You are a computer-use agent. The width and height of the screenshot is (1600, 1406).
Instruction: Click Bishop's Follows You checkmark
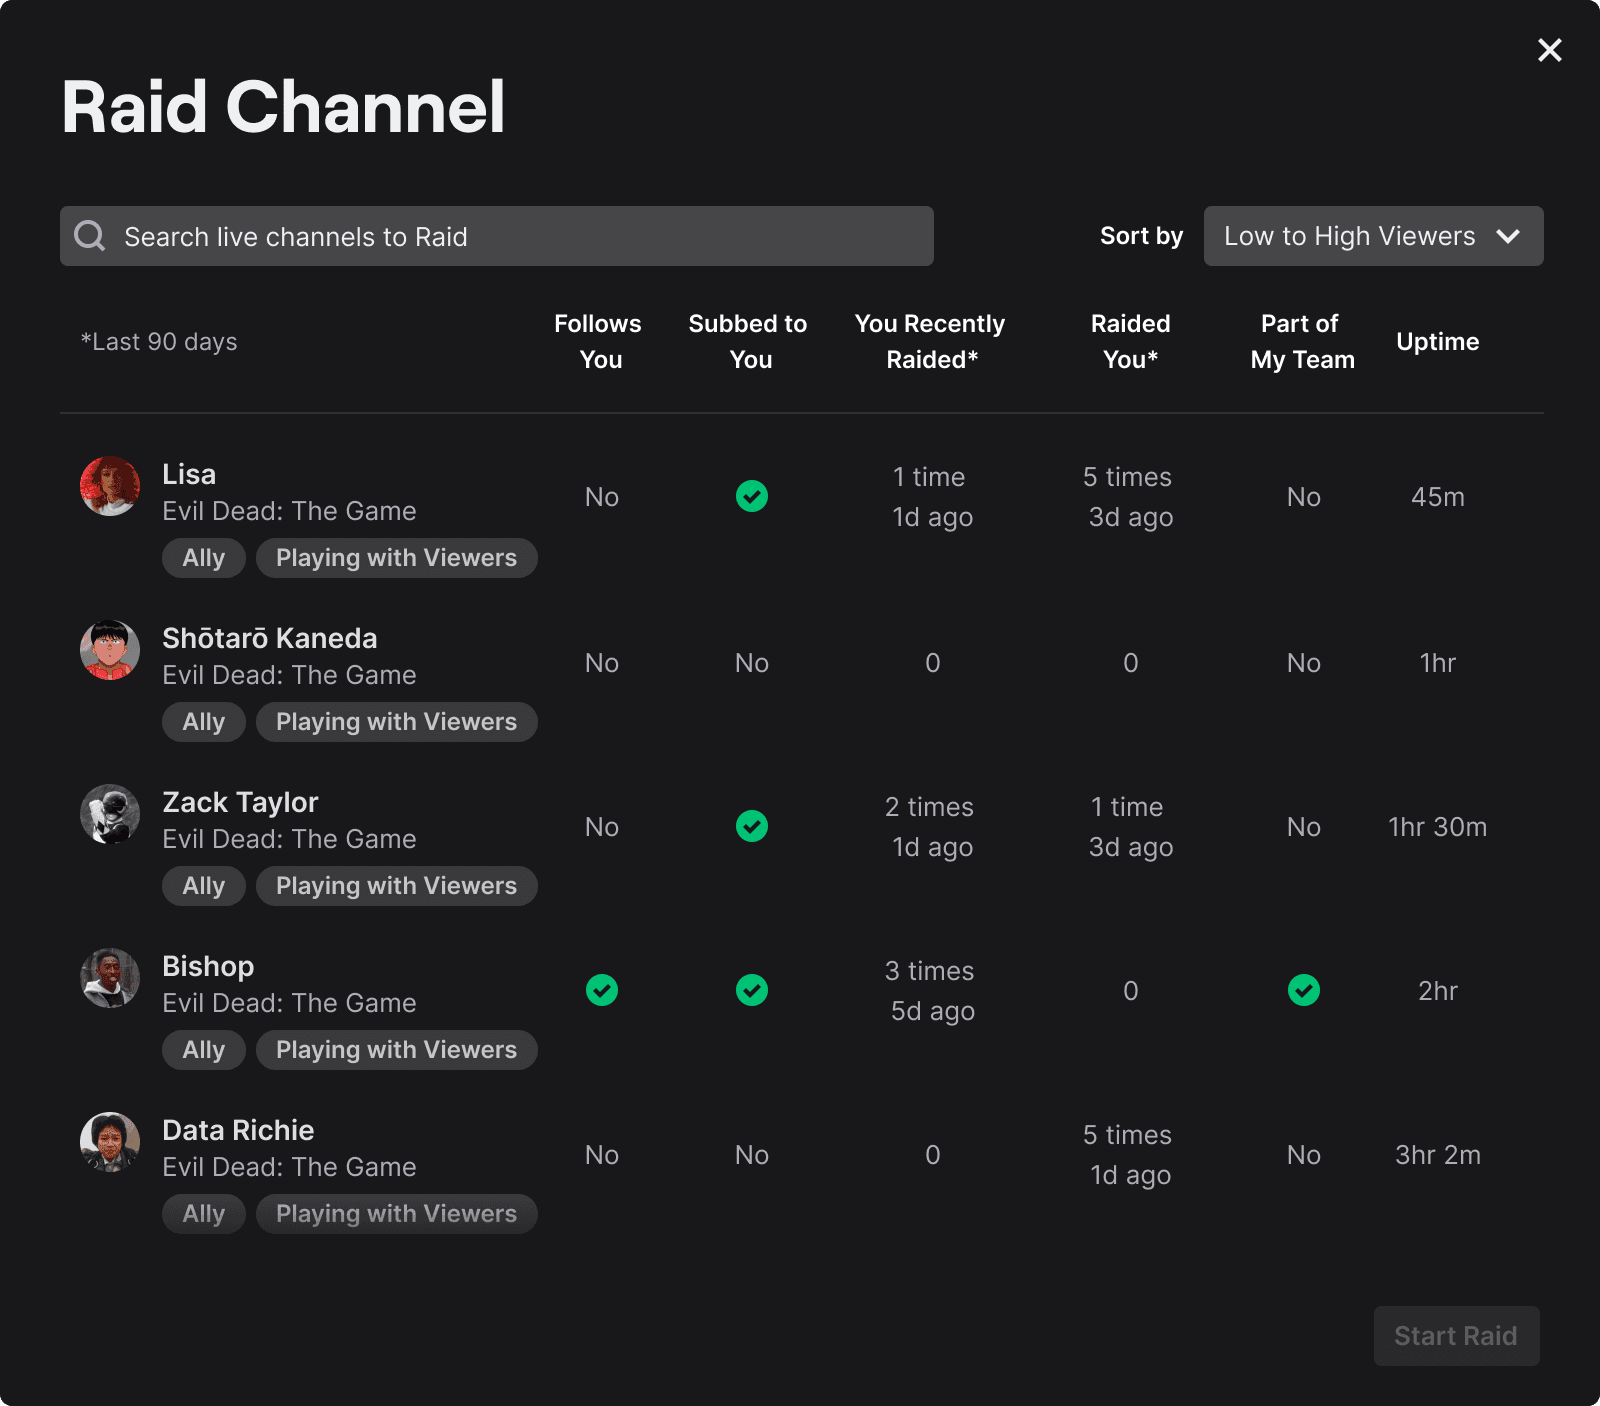tap(602, 990)
